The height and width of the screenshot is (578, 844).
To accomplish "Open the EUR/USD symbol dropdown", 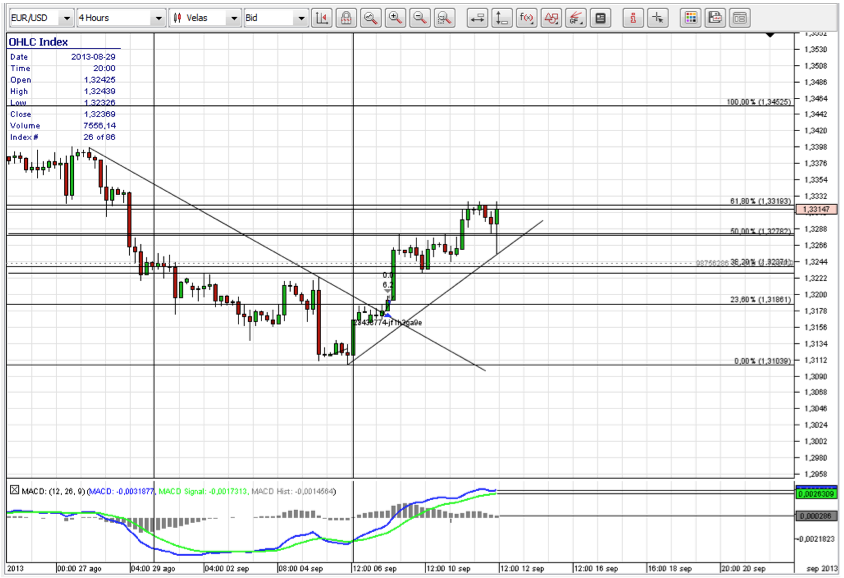I will pyautogui.click(x=60, y=16).
